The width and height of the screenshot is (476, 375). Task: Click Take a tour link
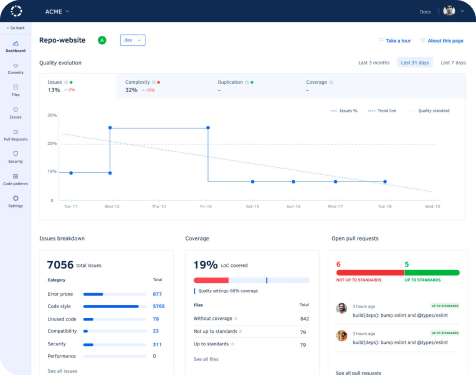point(398,41)
